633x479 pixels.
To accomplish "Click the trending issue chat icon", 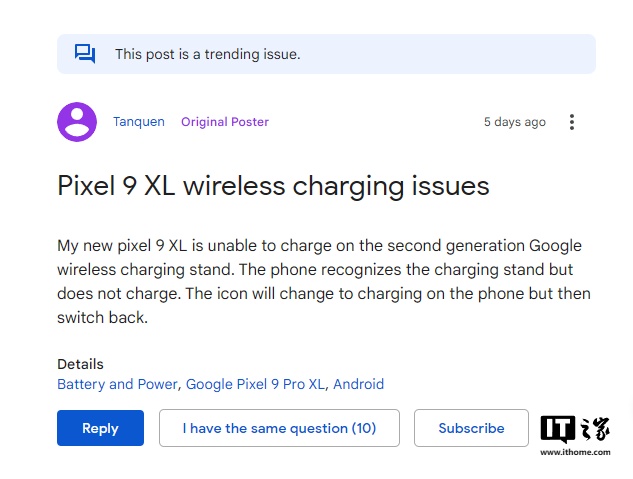I will point(85,54).
